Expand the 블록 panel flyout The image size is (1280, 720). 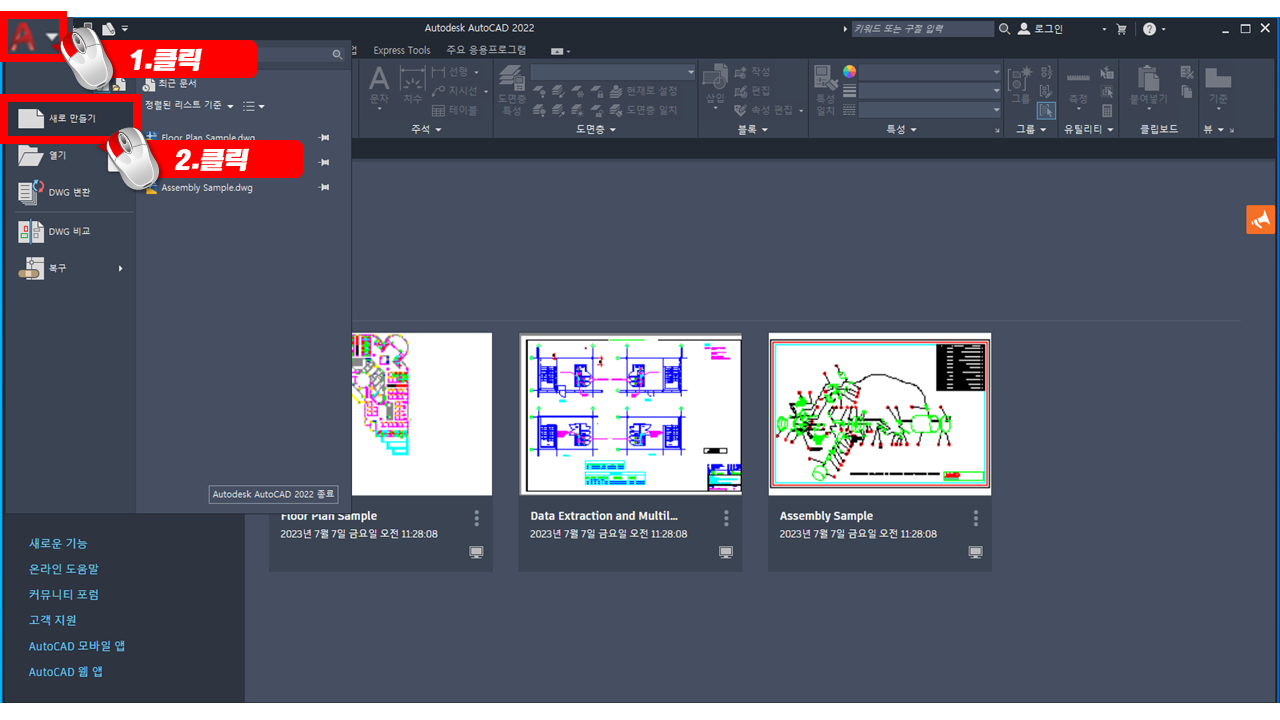coord(752,130)
